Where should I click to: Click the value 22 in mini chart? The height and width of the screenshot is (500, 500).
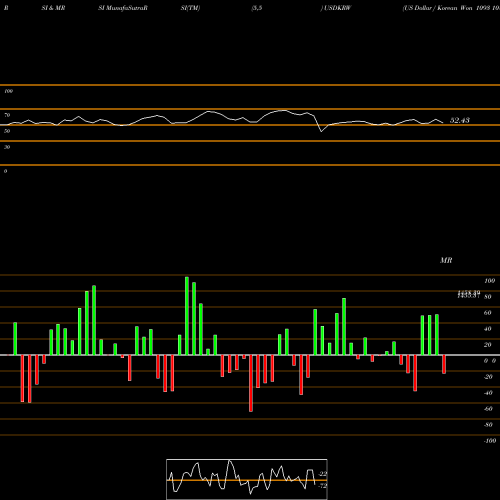tap(323, 474)
